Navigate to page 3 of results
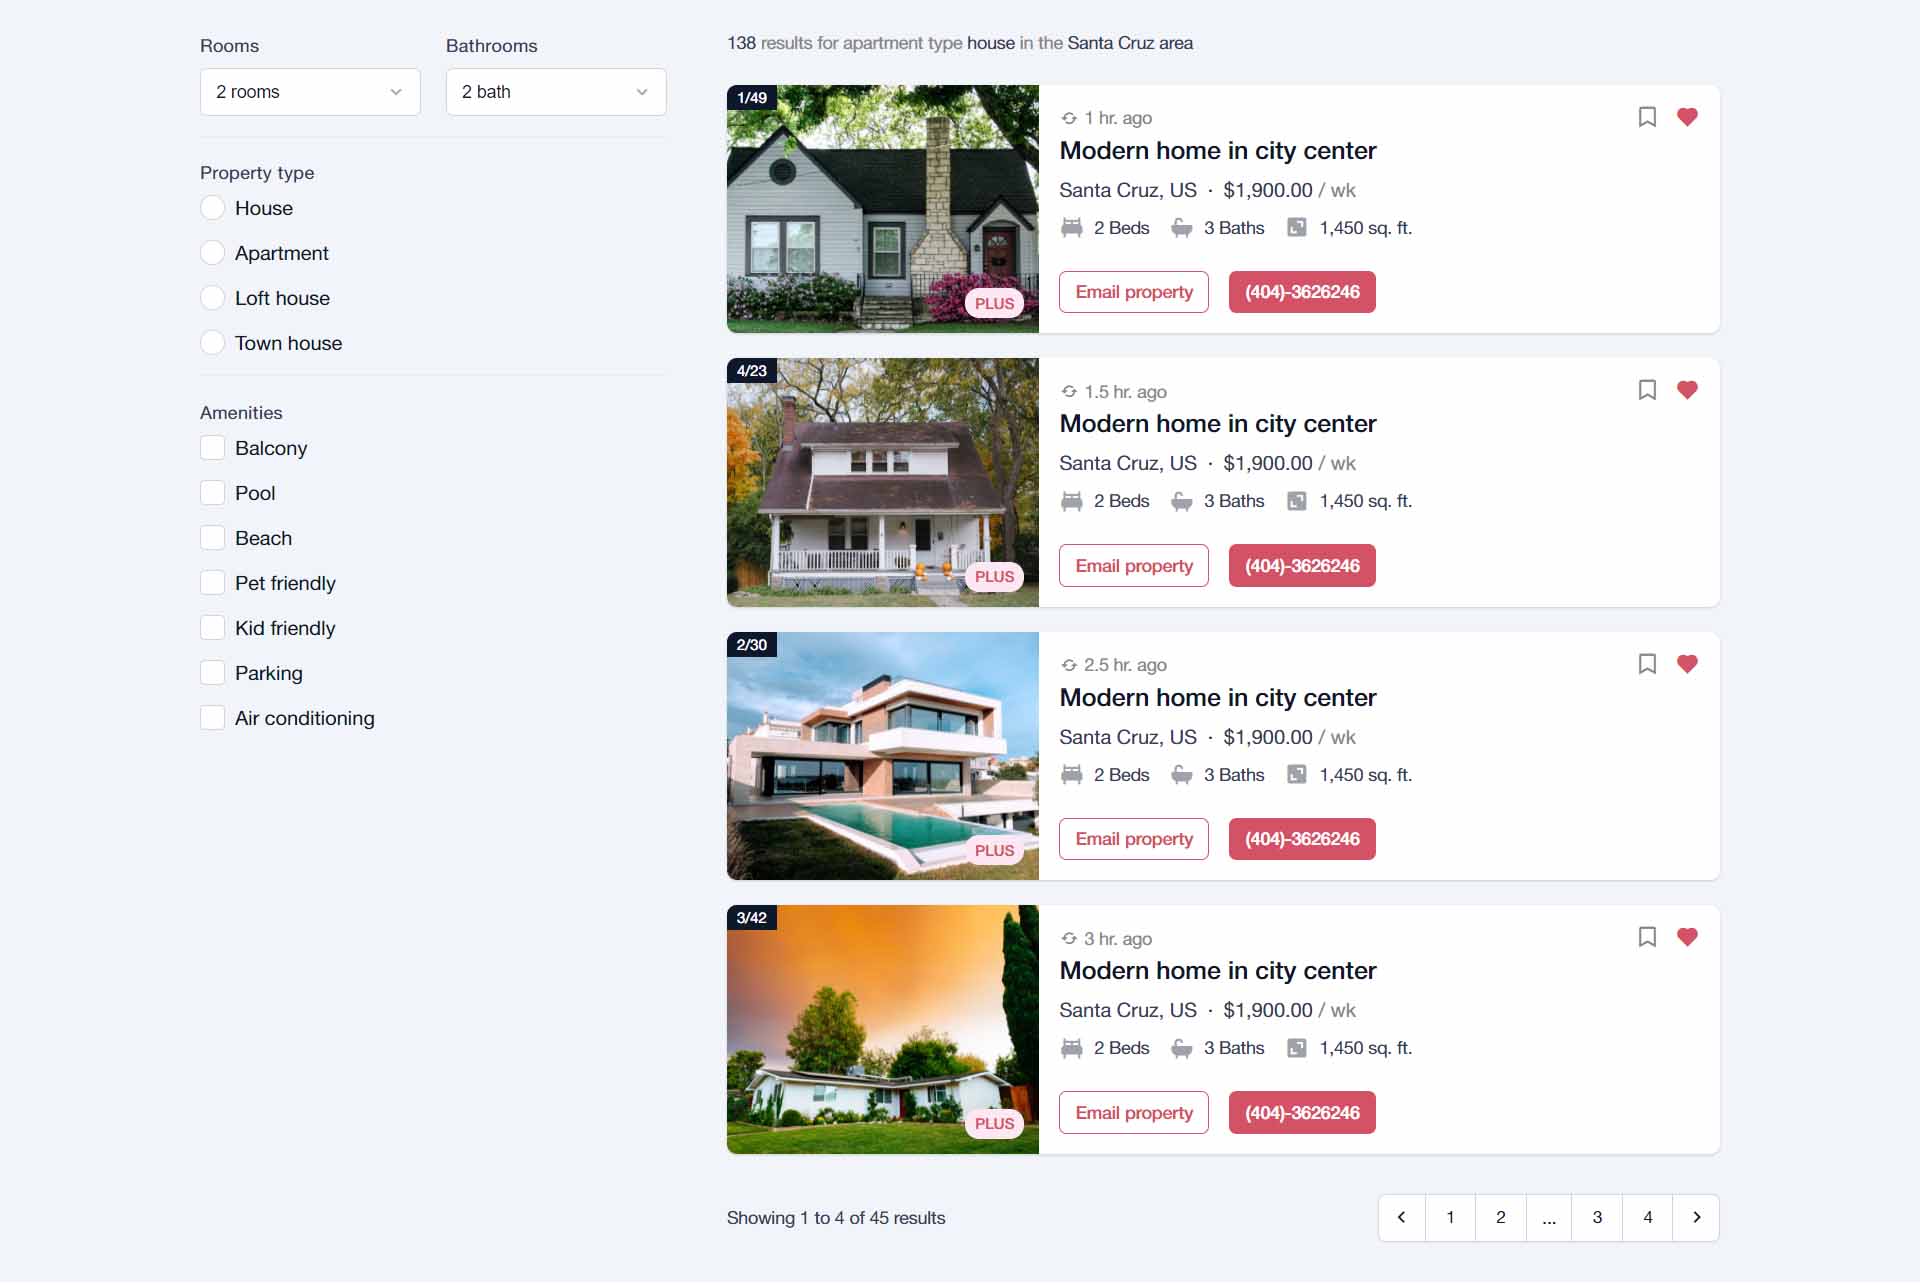The width and height of the screenshot is (1920, 1285). coord(1596,1218)
